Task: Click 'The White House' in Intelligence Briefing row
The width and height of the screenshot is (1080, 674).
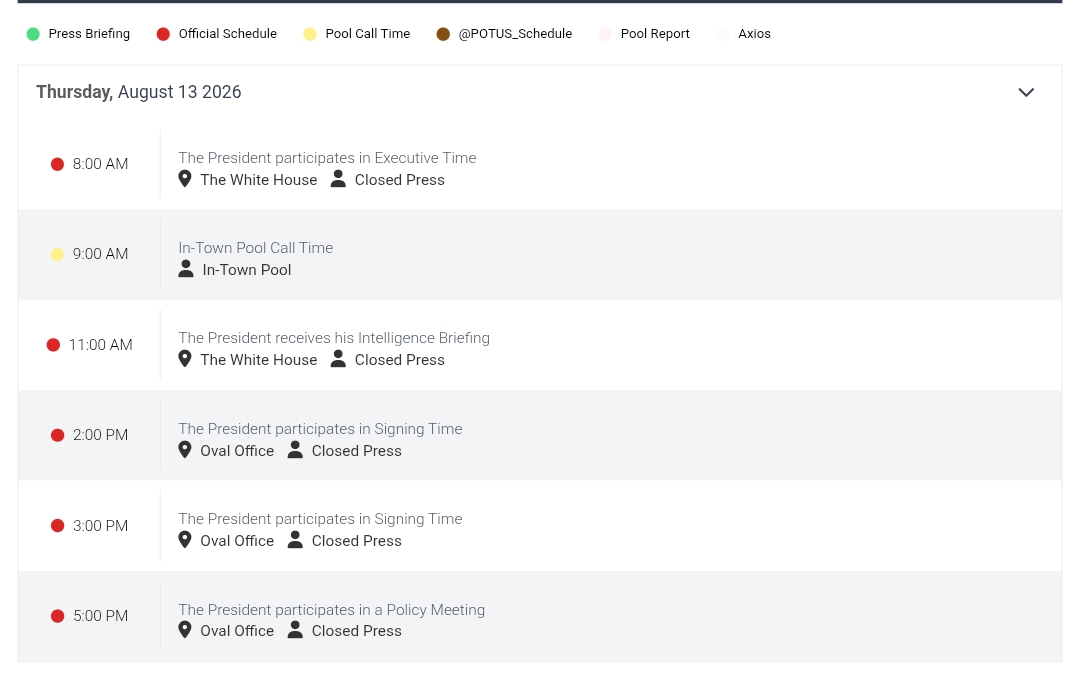Action: [258, 359]
